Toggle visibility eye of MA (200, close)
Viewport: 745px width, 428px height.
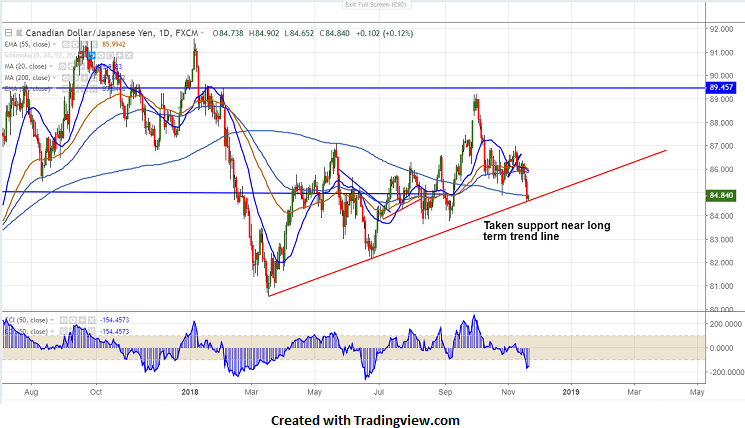pos(66,78)
